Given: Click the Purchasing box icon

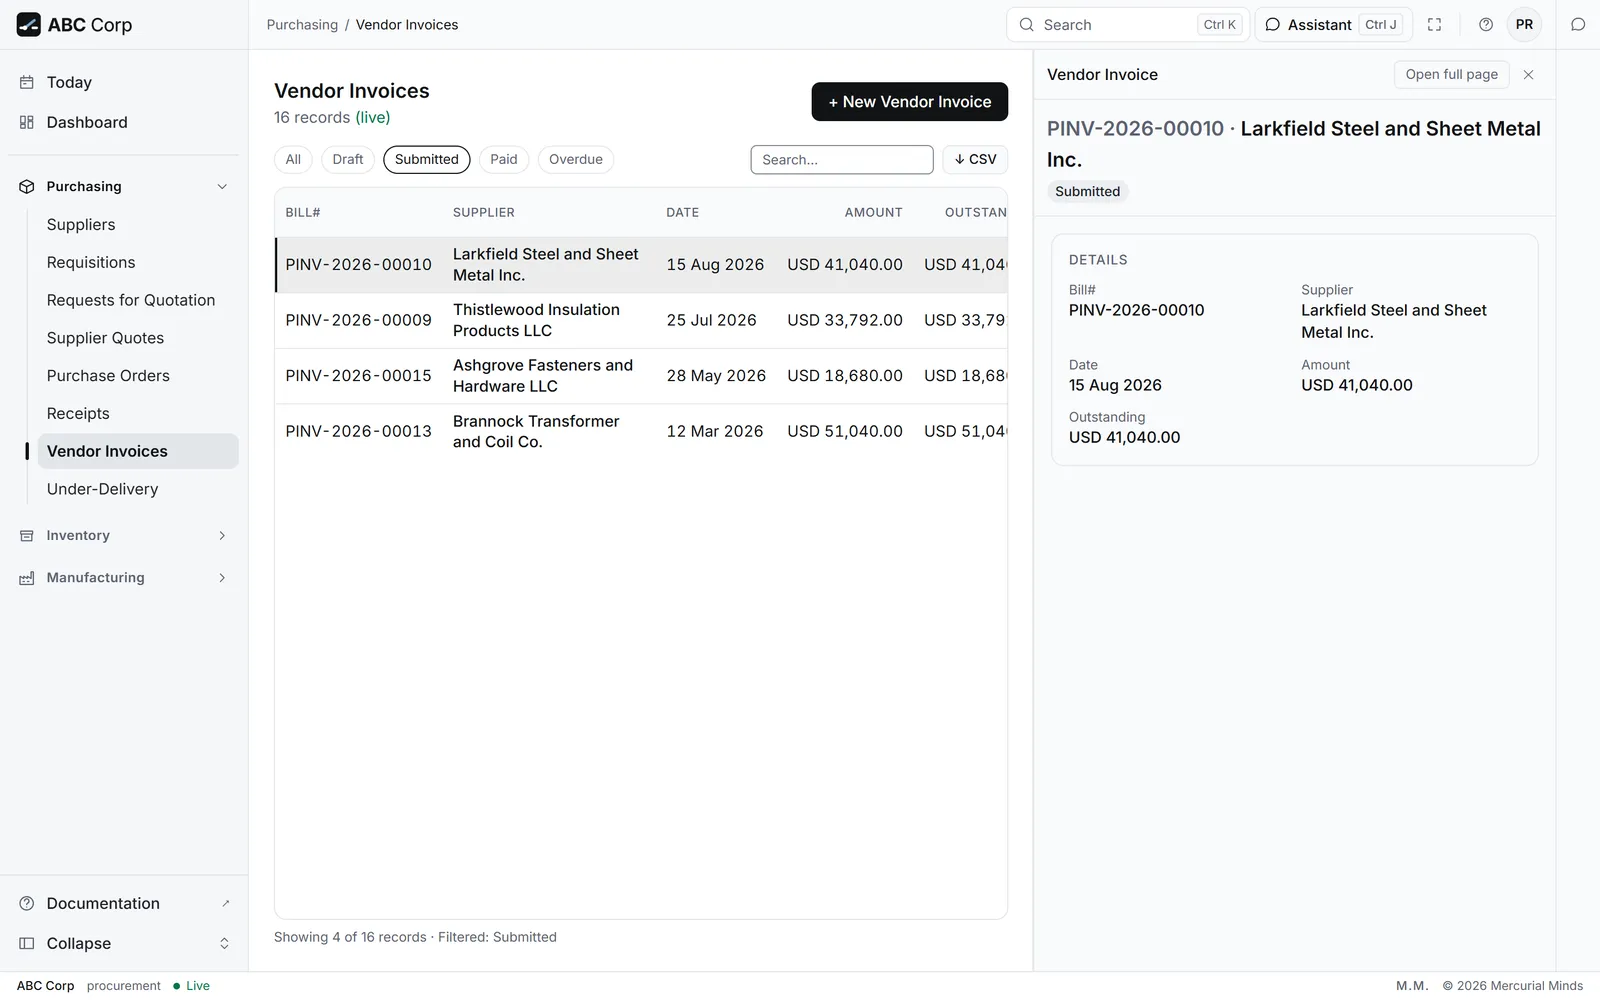Looking at the screenshot, I should click(27, 187).
